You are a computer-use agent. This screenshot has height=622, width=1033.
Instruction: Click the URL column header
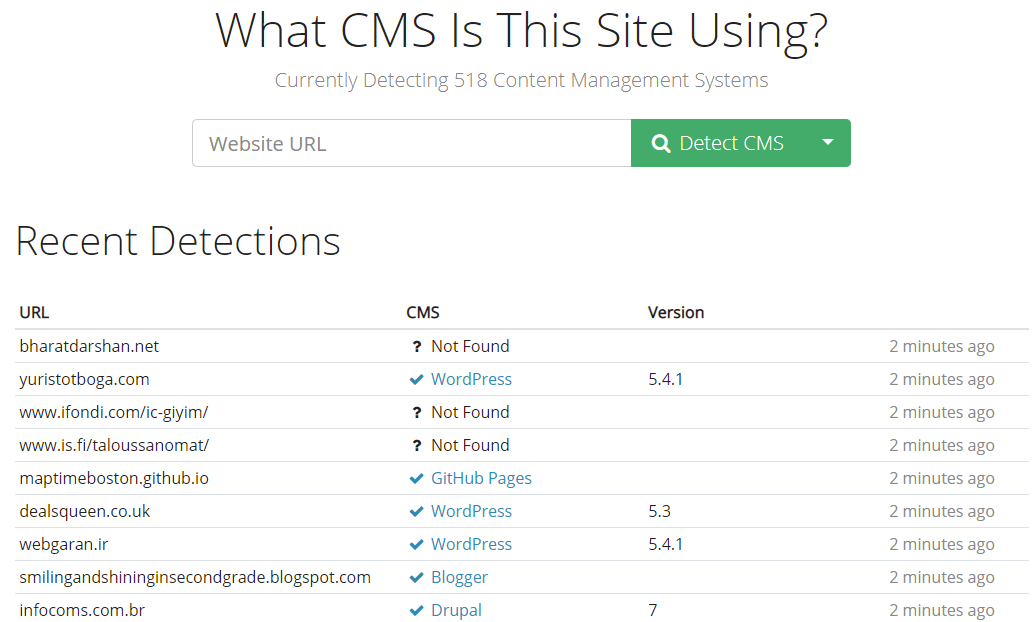click(34, 312)
